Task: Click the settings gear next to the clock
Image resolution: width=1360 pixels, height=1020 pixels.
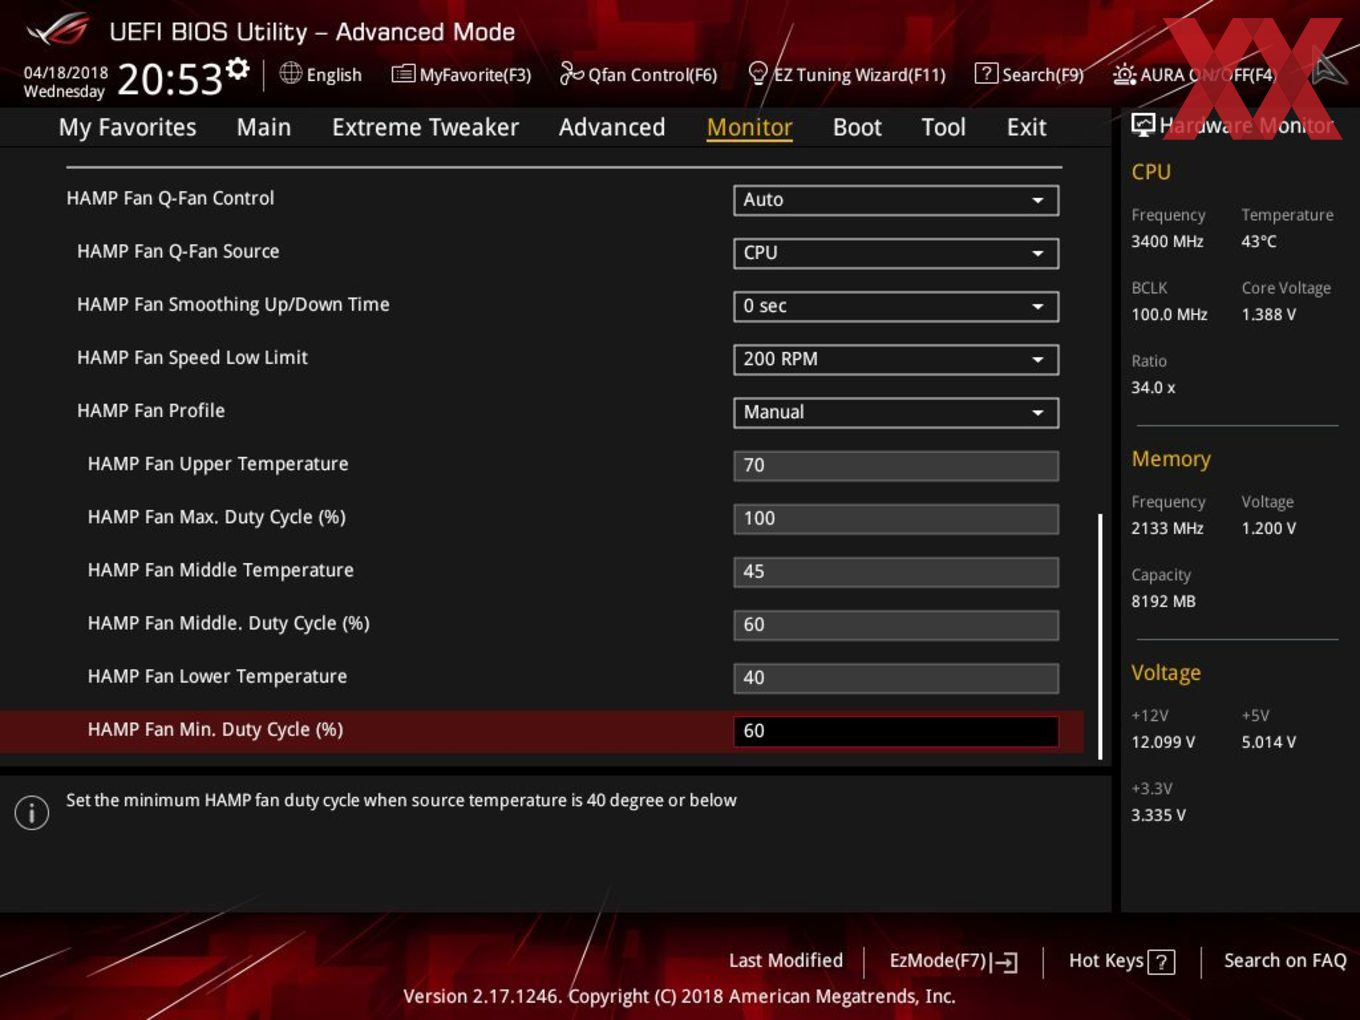Action: 237,69
